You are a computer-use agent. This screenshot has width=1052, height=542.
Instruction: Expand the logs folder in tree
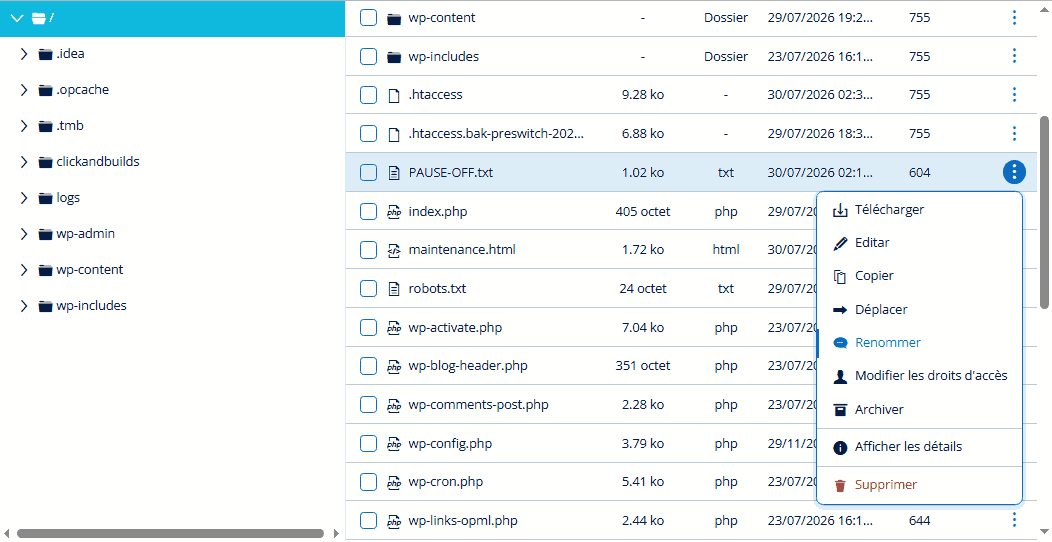point(24,198)
